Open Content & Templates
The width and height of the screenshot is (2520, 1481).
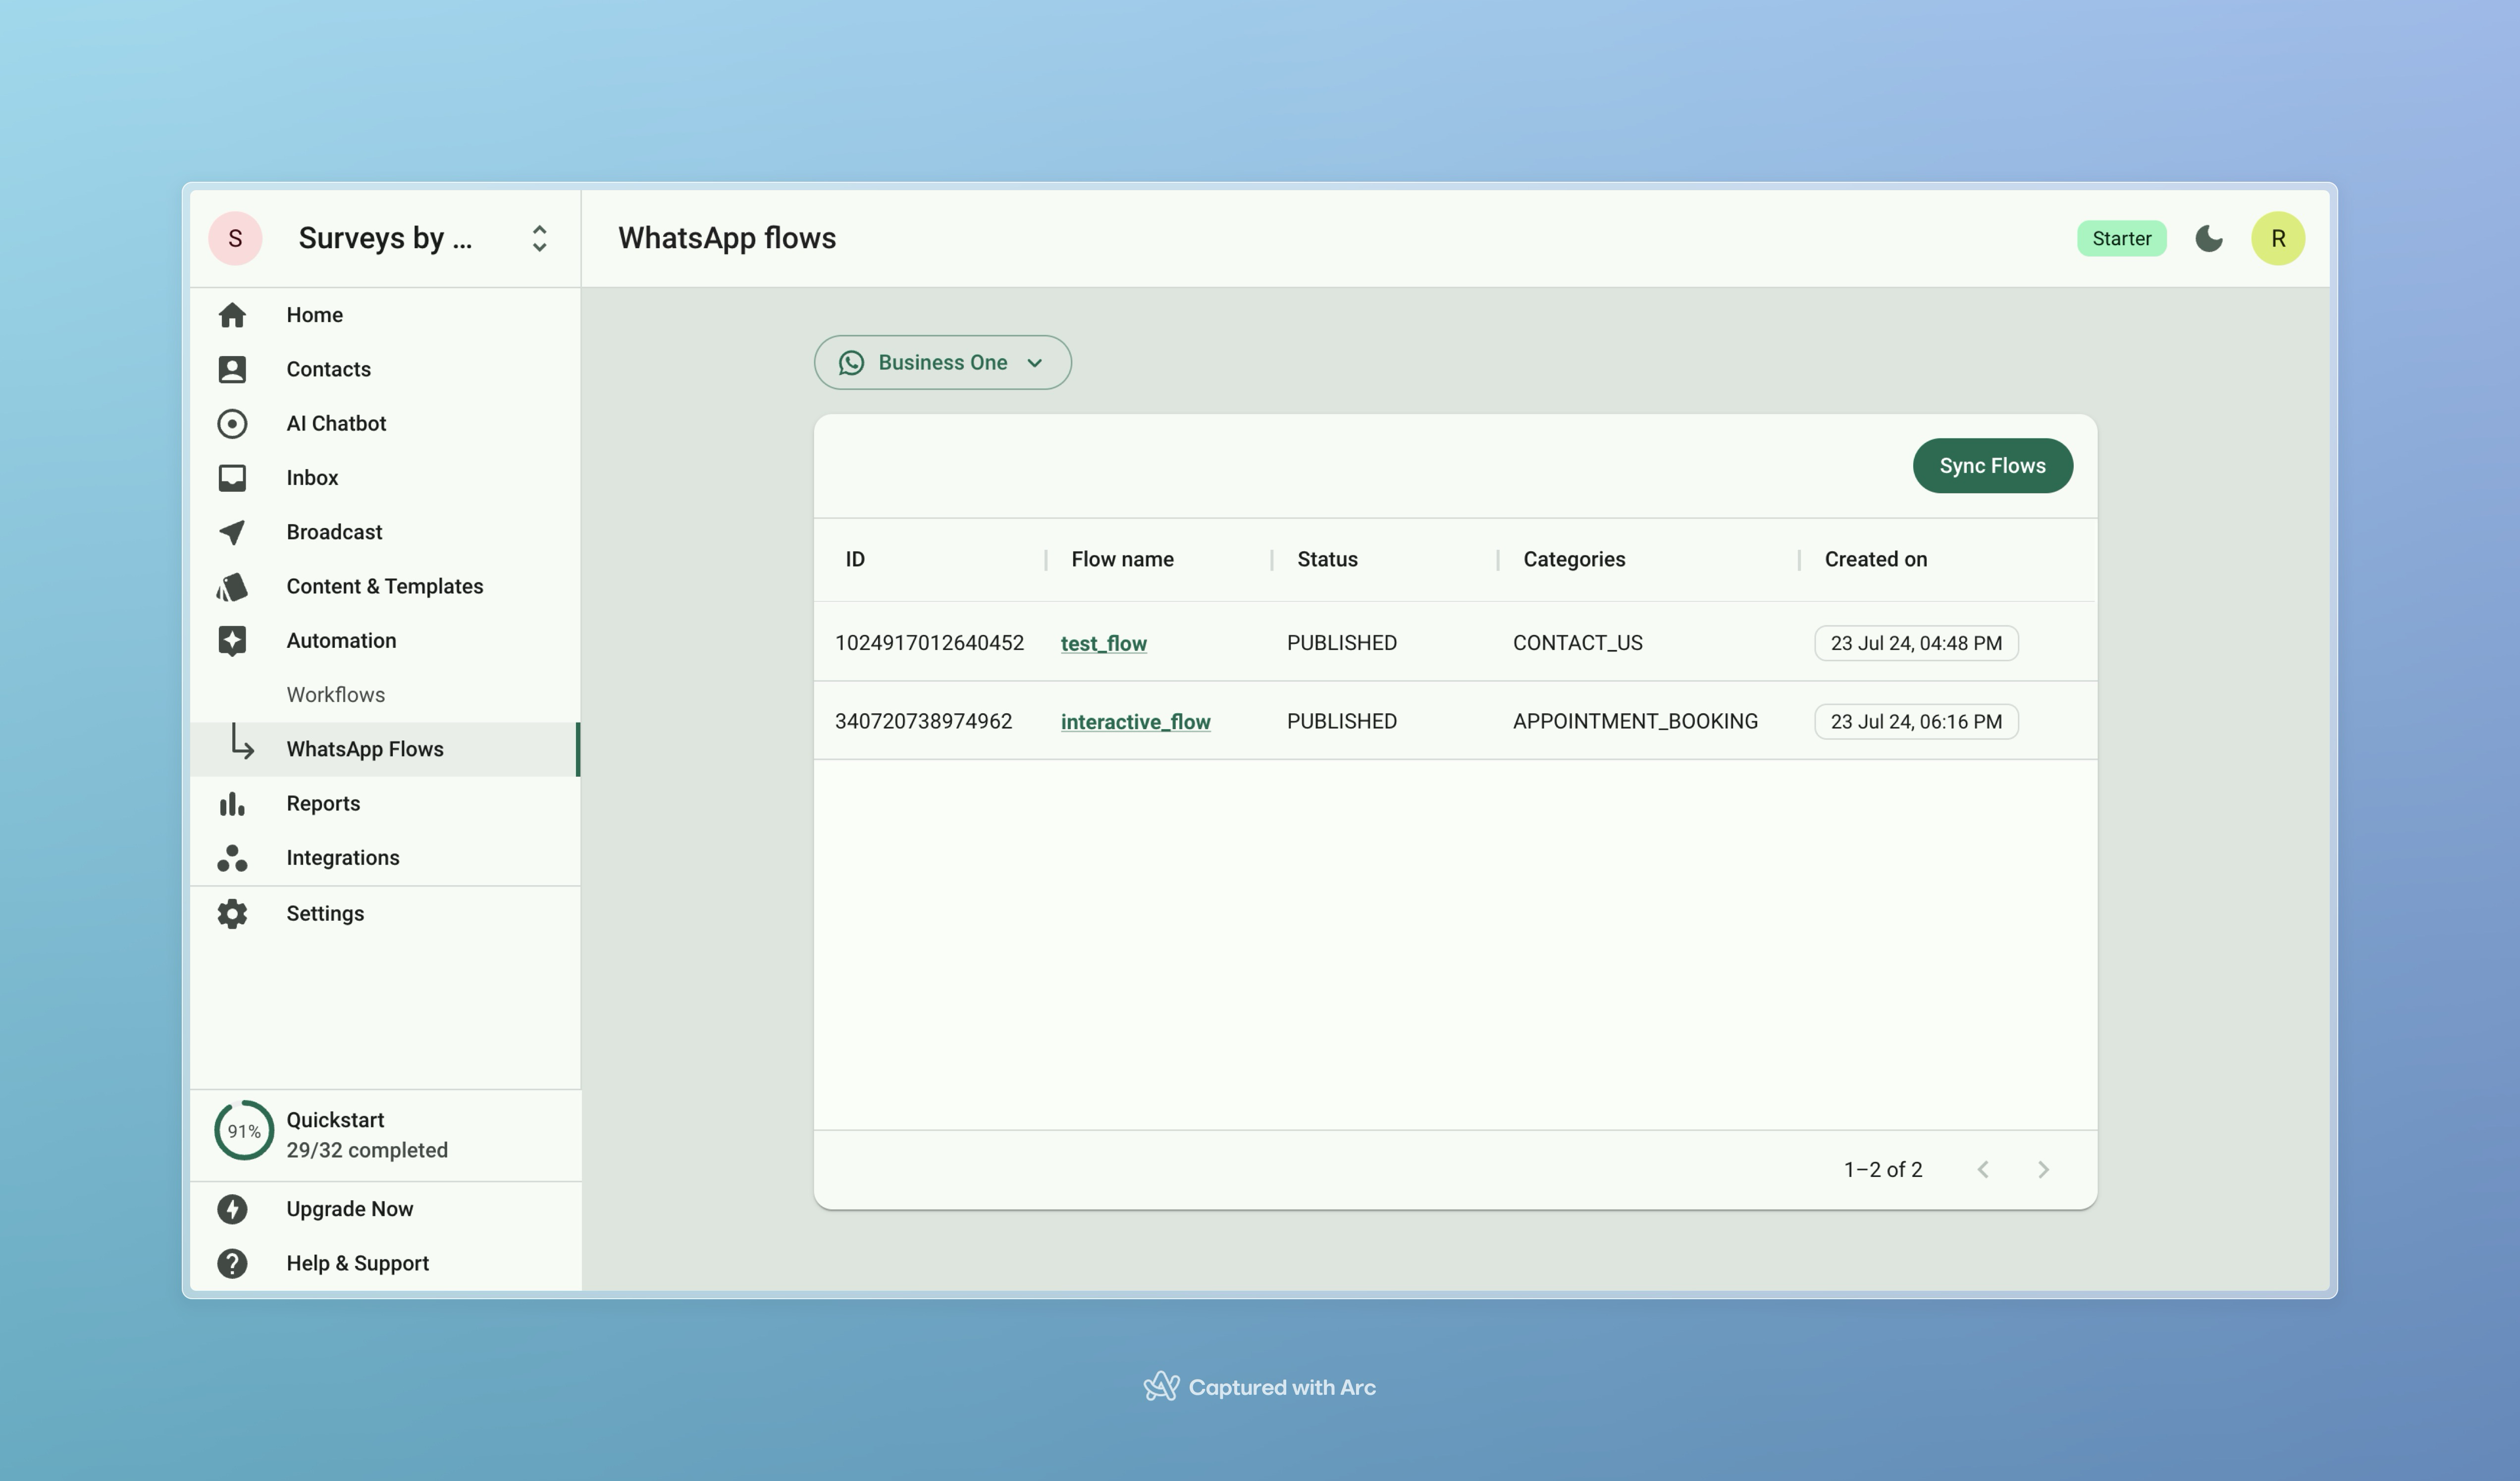[385, 586]
